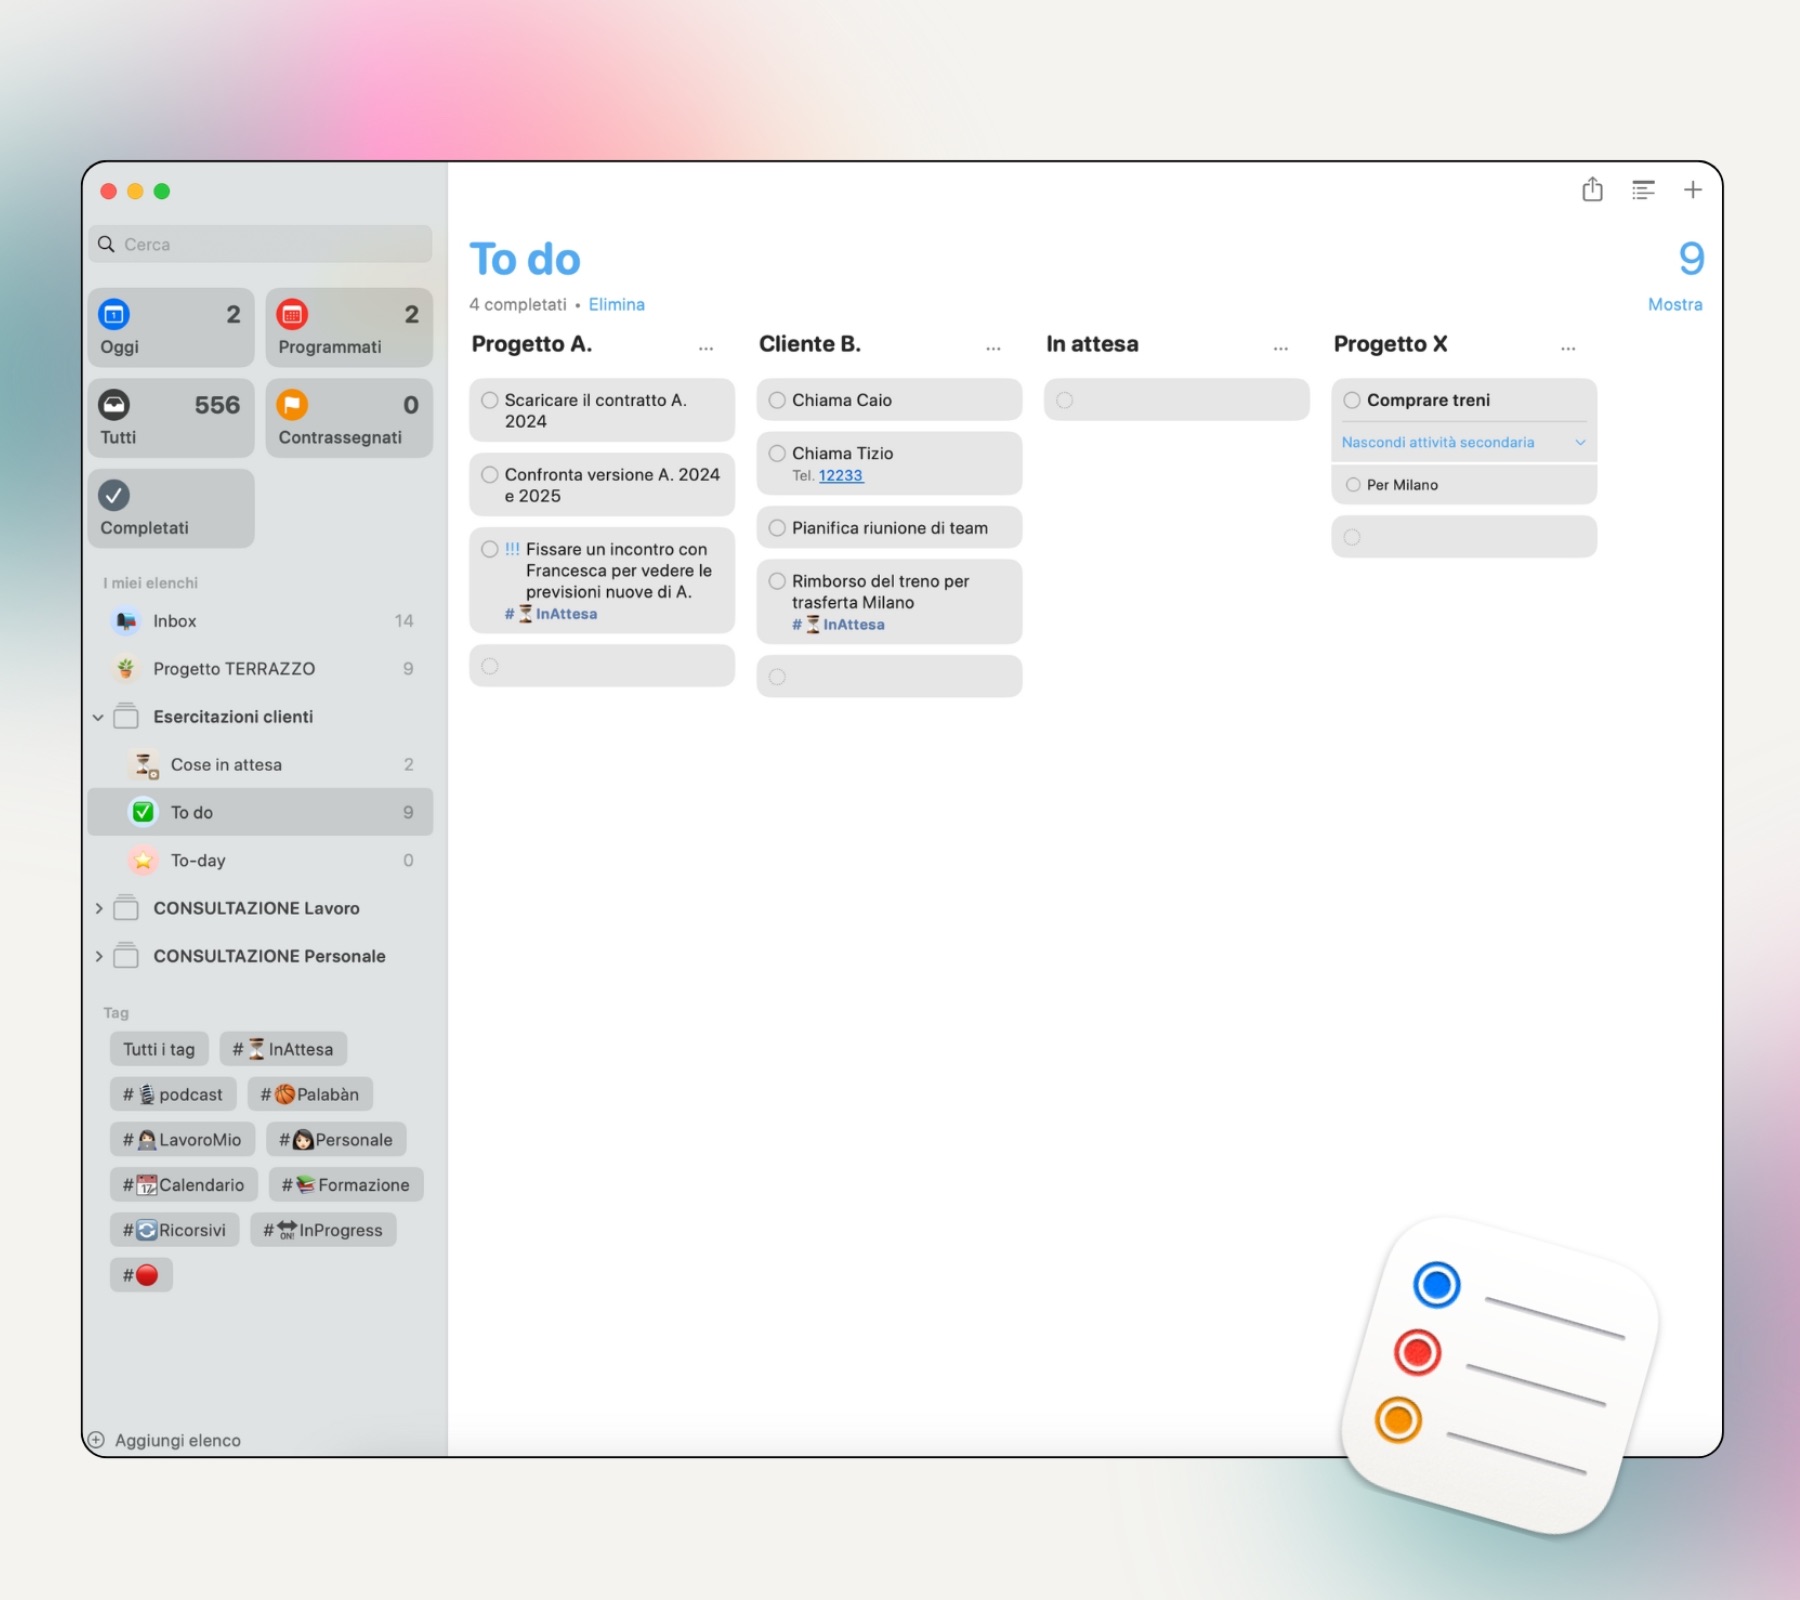1800x1600 pixels.
Task: Mark 'Chiama Caio' as completed
Action: point(777,400)
